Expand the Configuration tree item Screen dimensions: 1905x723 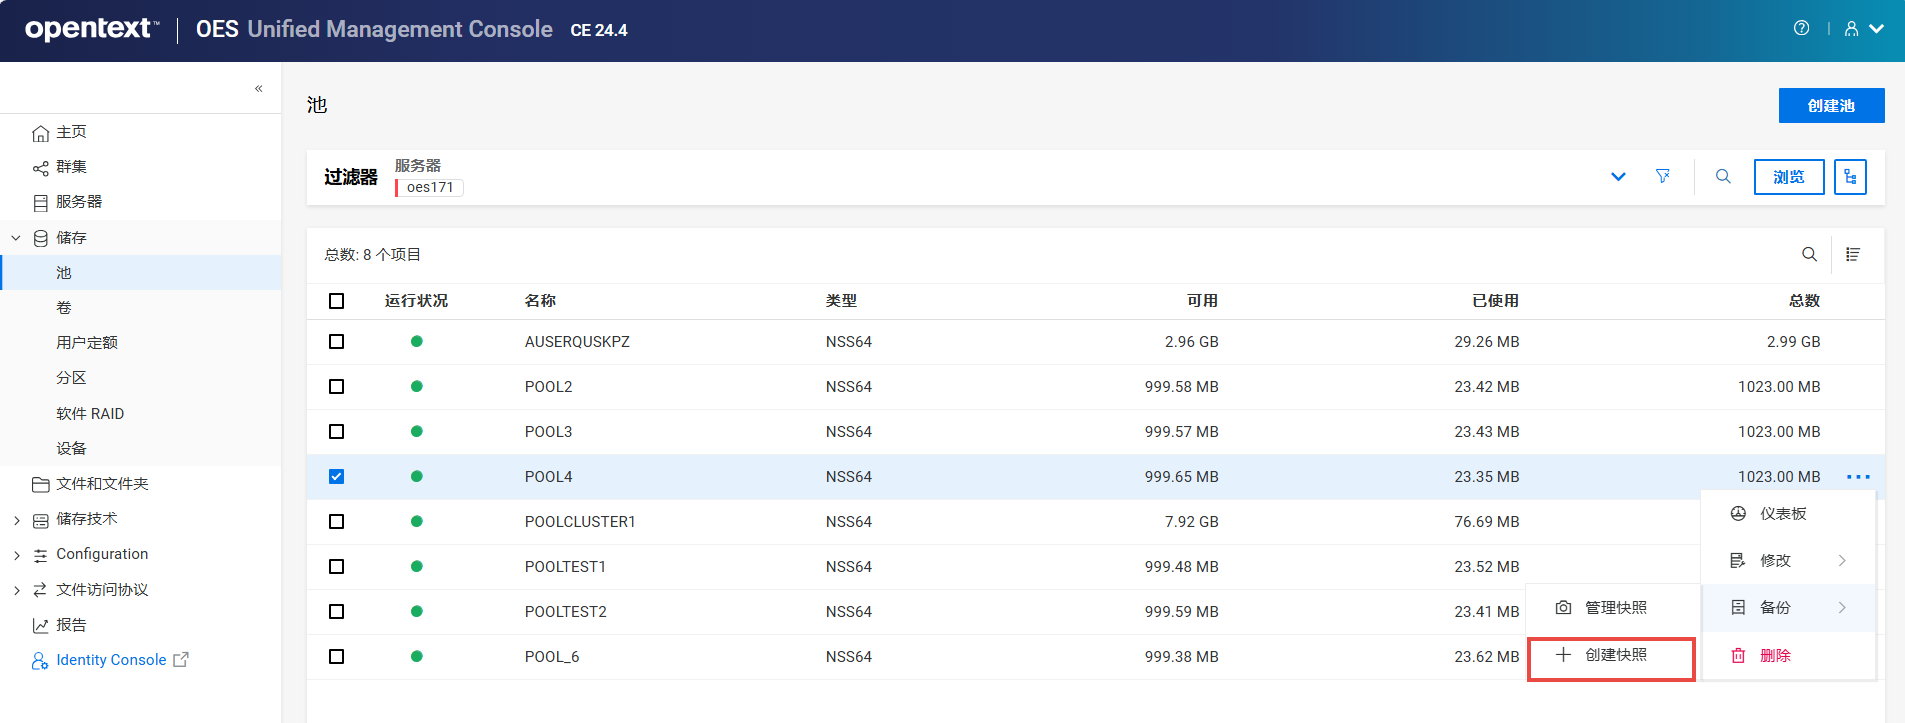16,555
